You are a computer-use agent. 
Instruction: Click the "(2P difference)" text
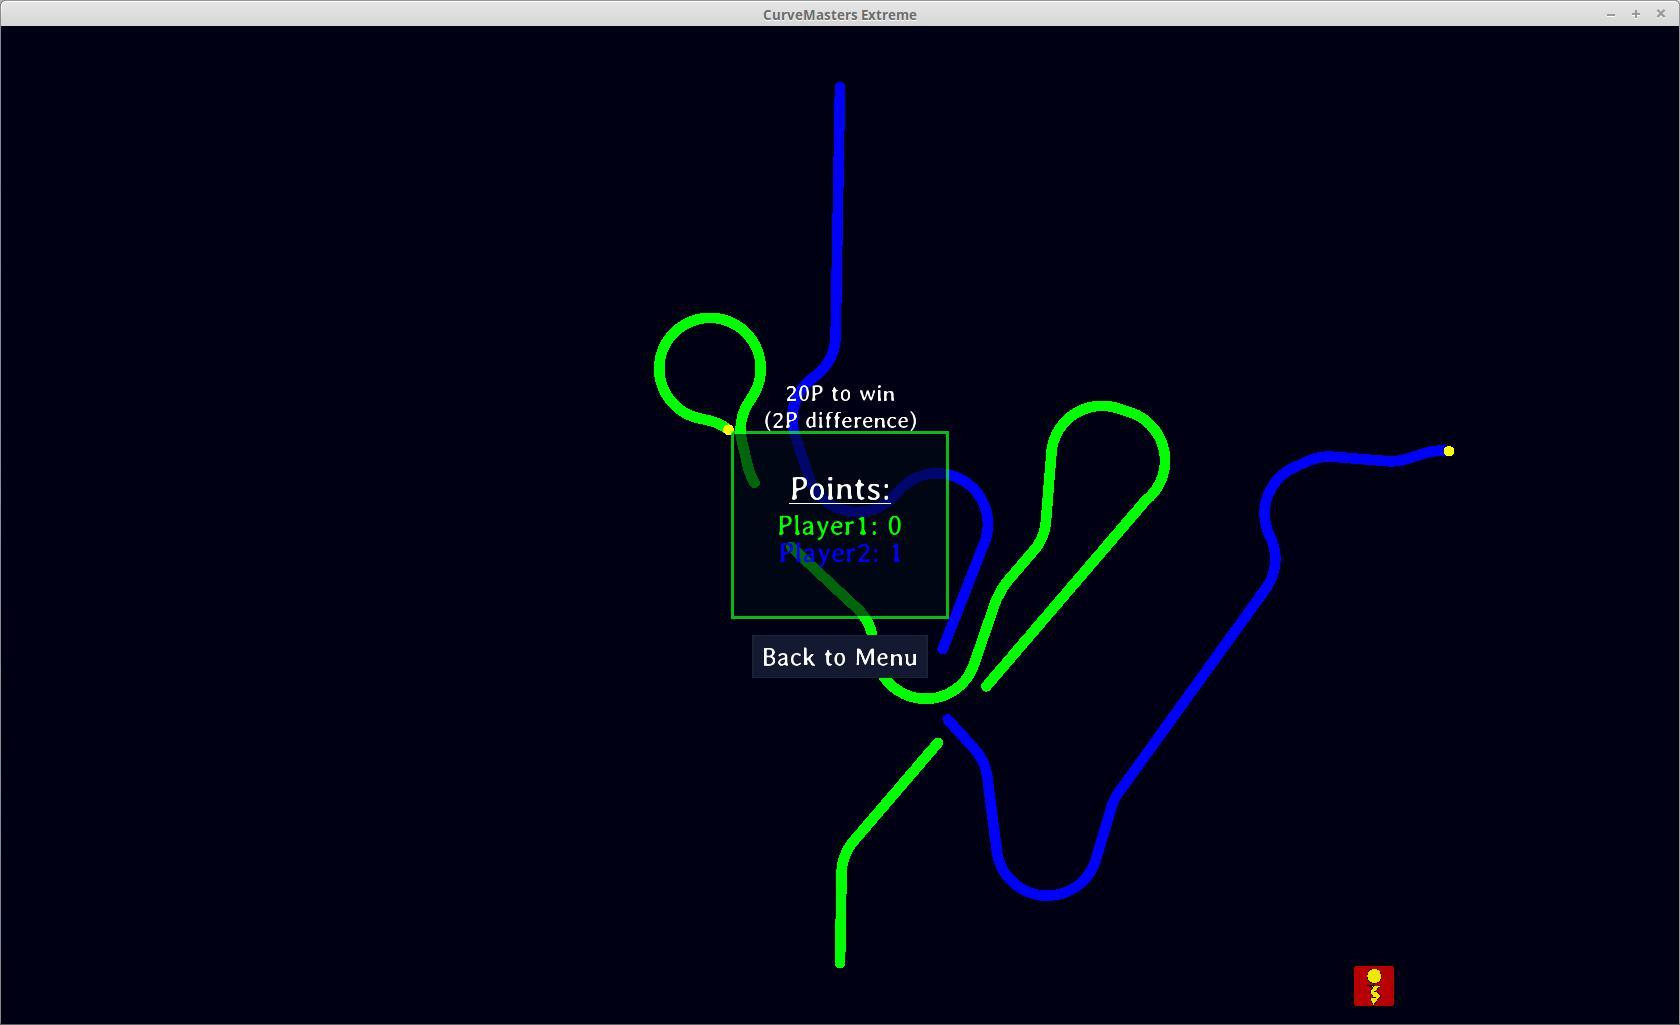pos(840,421)
